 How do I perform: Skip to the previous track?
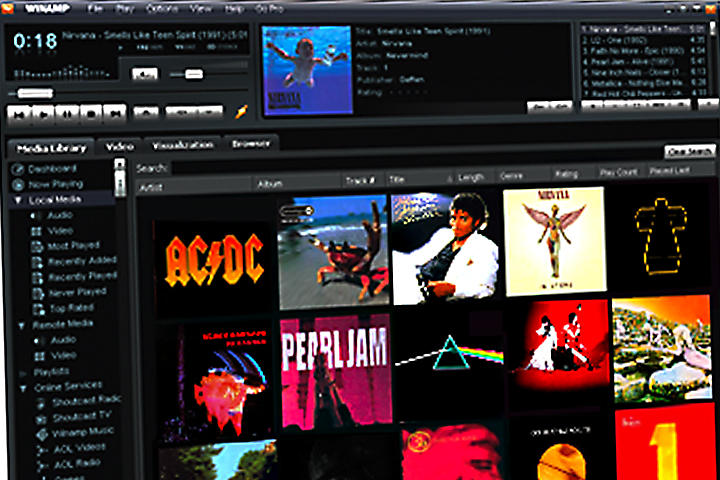click(19, 112)
